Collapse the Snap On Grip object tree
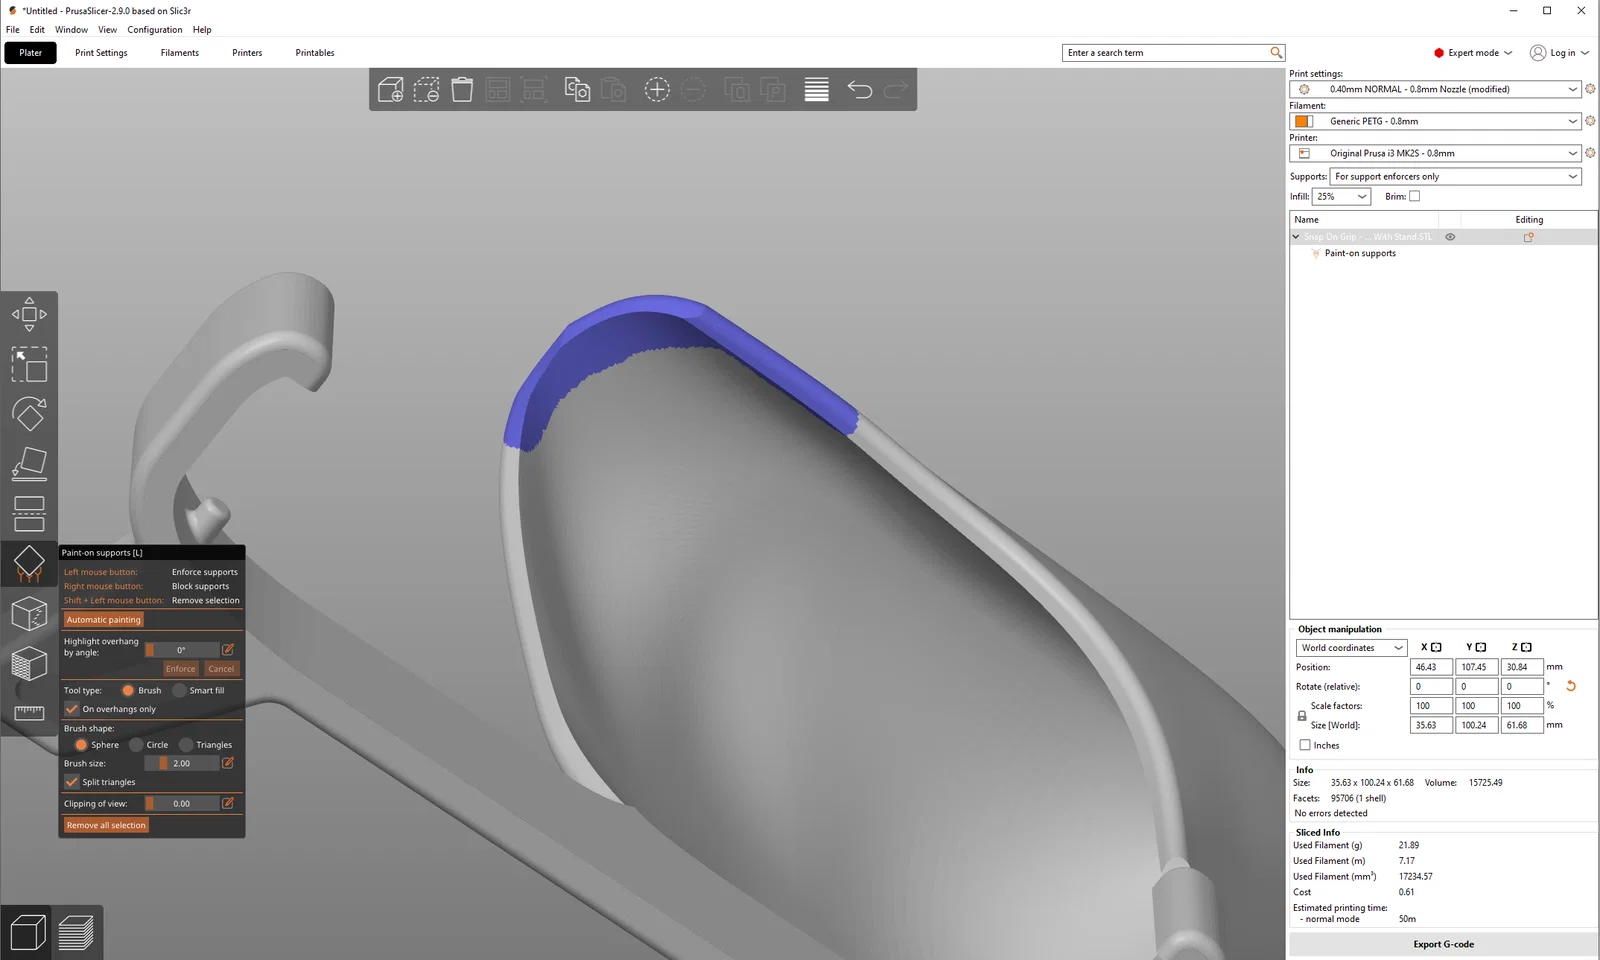The image size is (1600, 960). click(1296, 237)
